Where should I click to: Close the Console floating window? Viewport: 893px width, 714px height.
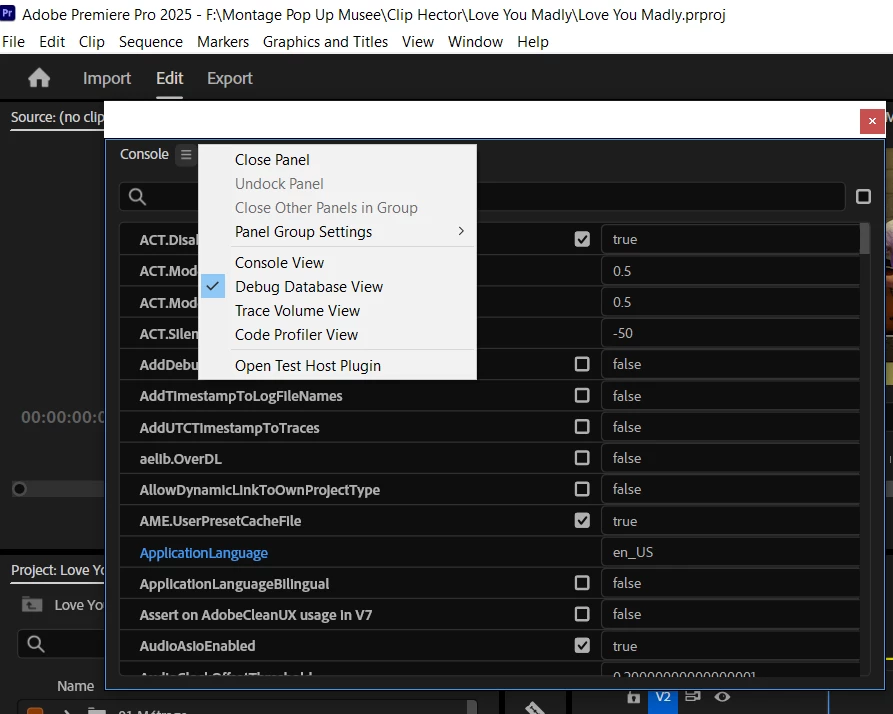(x=872, y=121)
